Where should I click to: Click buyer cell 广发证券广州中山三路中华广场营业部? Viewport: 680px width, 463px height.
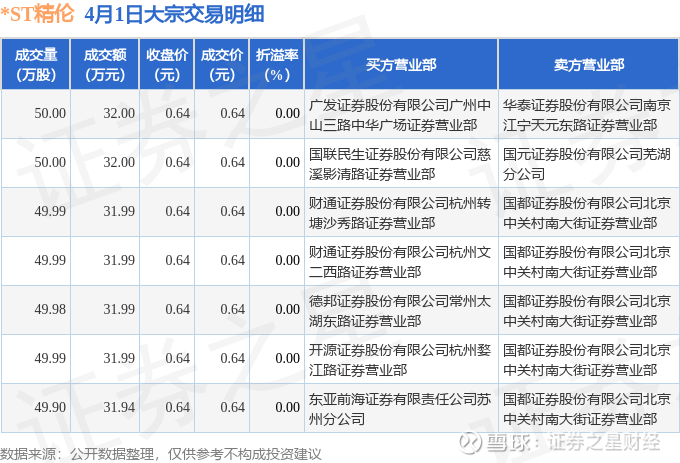[x=400, y=115]
